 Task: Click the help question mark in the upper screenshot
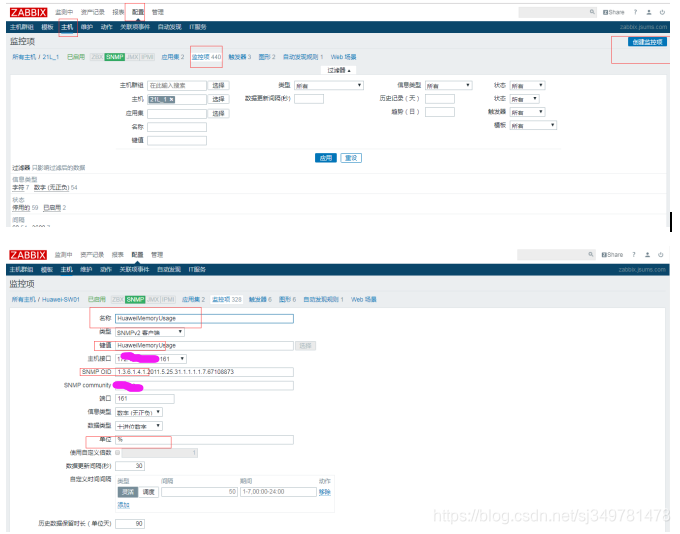pos(635,12)
